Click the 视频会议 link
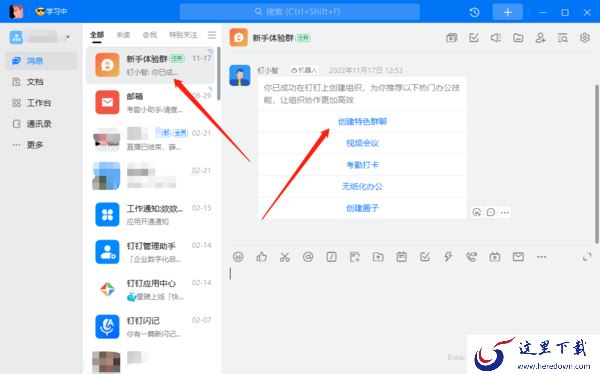Viewport: 600px width, 374px height. 362,143
